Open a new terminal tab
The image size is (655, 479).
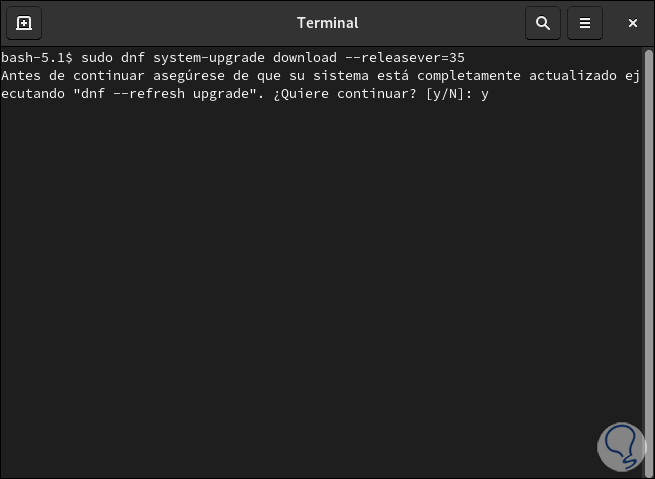[x=24, y=23]
